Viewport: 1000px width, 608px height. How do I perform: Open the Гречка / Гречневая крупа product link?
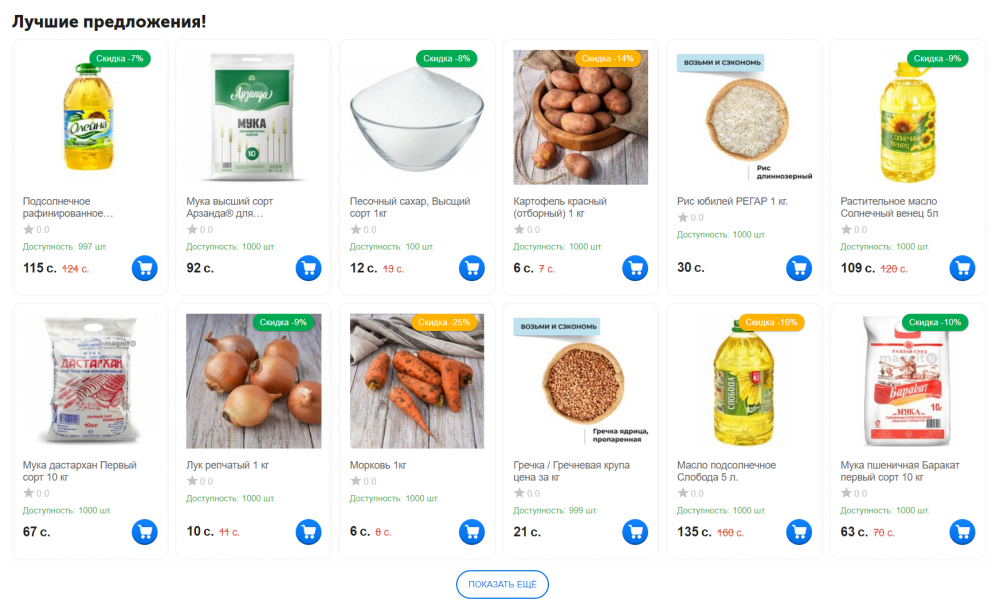pos(571,472)
